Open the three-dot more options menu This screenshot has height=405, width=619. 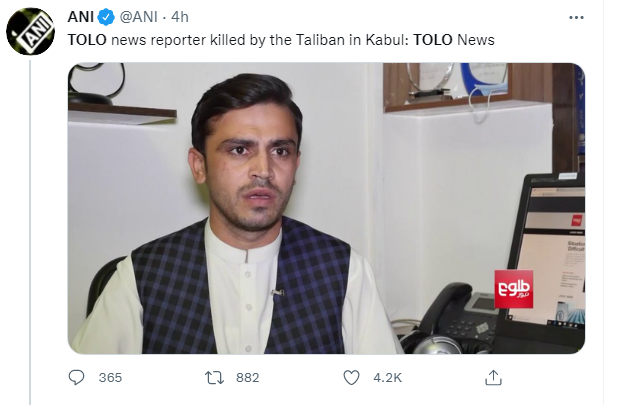576,17
